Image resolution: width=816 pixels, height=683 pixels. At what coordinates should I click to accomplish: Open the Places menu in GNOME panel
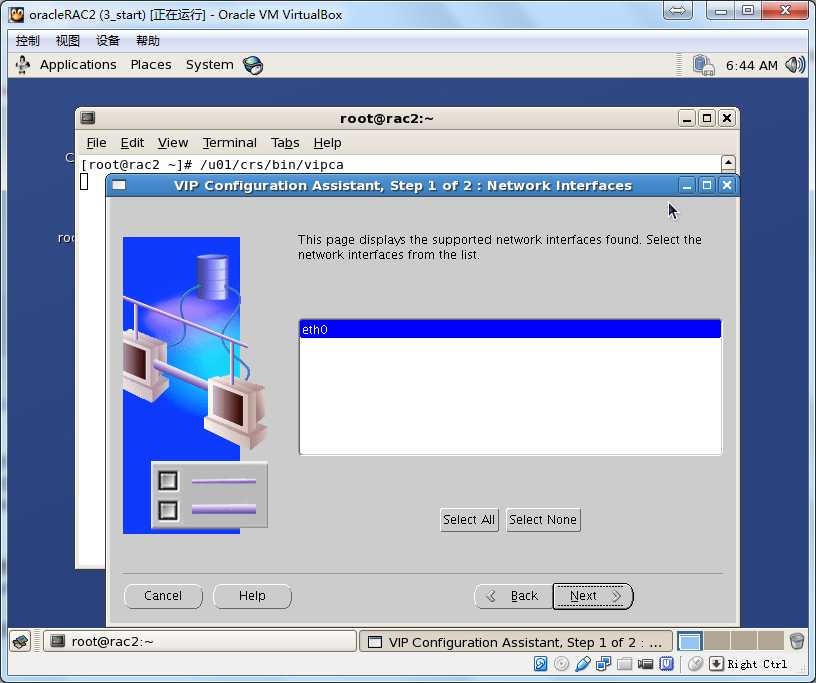click(151, 65)
